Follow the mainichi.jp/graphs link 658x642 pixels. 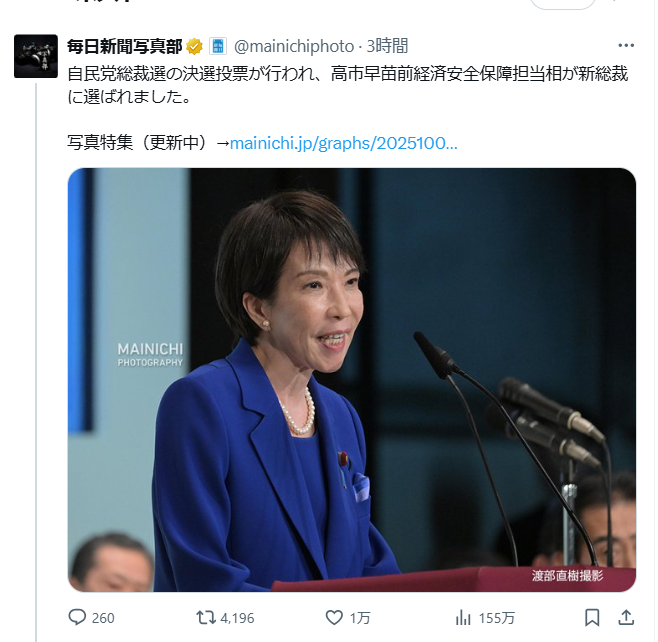click(x=344, y=143)
